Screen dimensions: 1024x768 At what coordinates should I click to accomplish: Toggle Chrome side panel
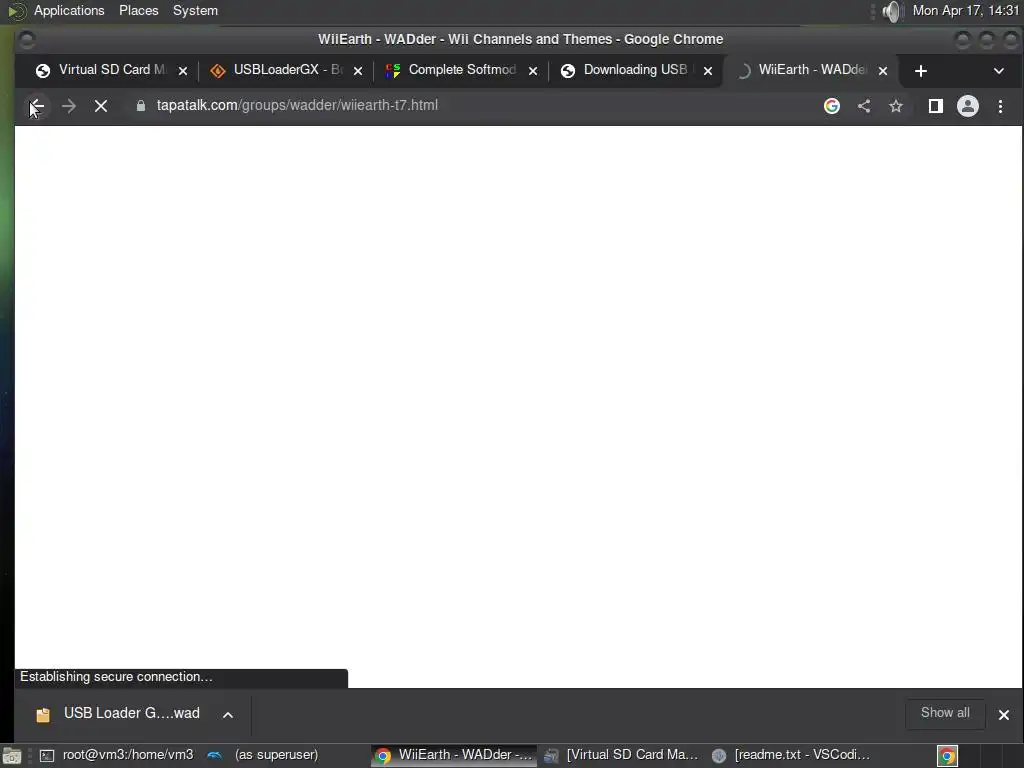click(x=935, y=106)
